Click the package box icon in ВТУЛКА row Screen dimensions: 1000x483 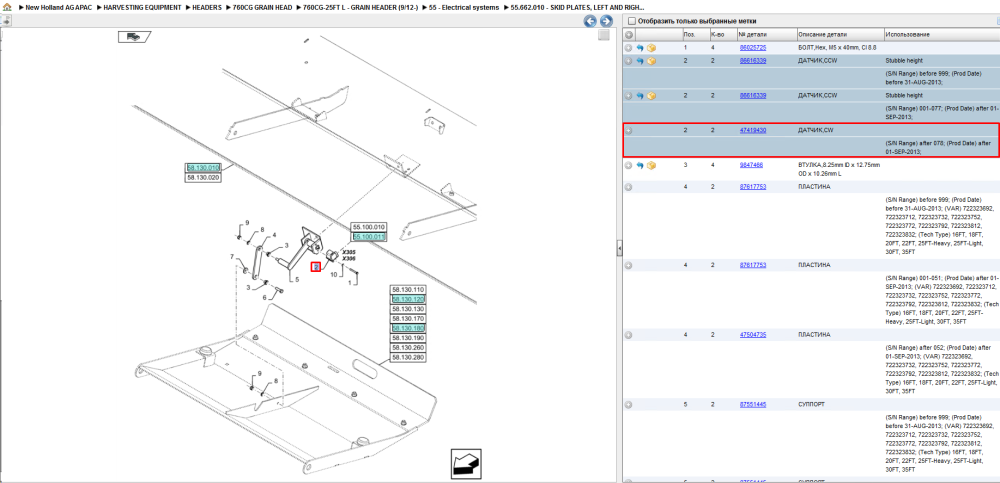tap(651, 165)
